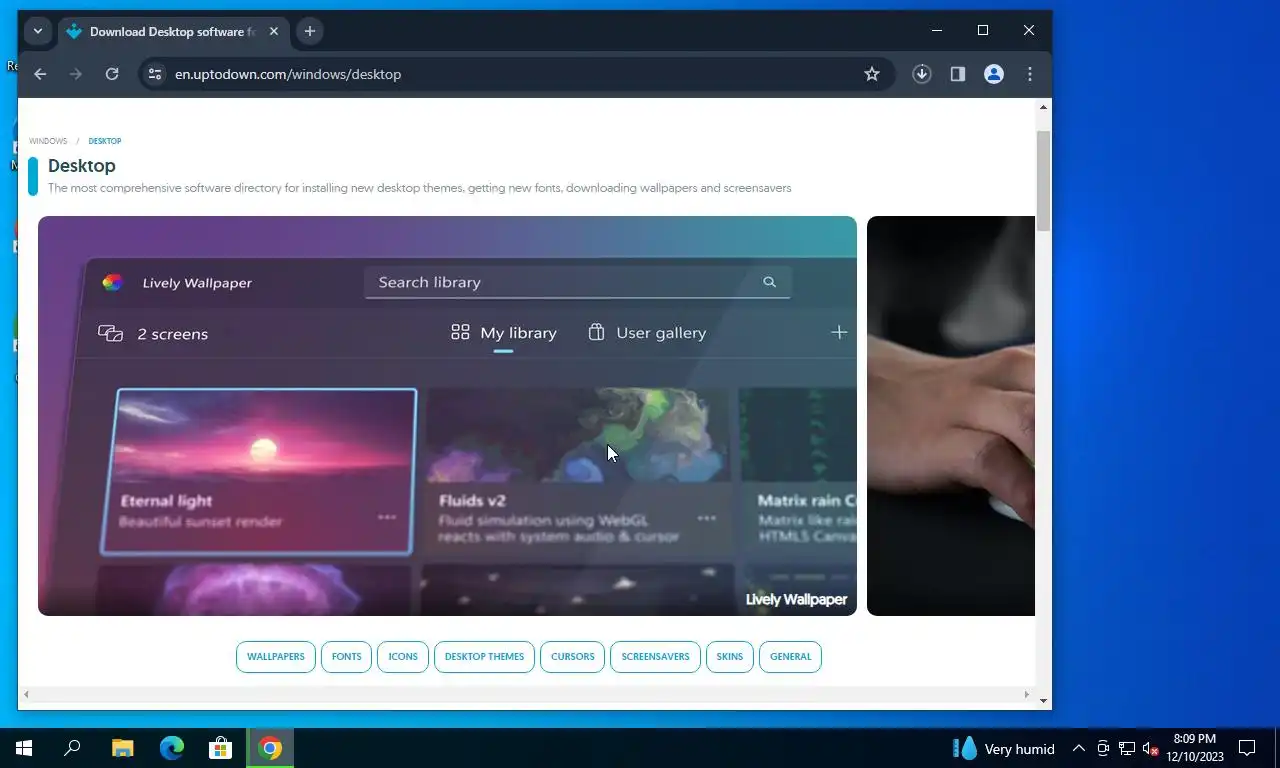The height and width of the screenshot is (768, 1280).
Task: Open Chrome three-dot menu
Action: click(1030, 74)
